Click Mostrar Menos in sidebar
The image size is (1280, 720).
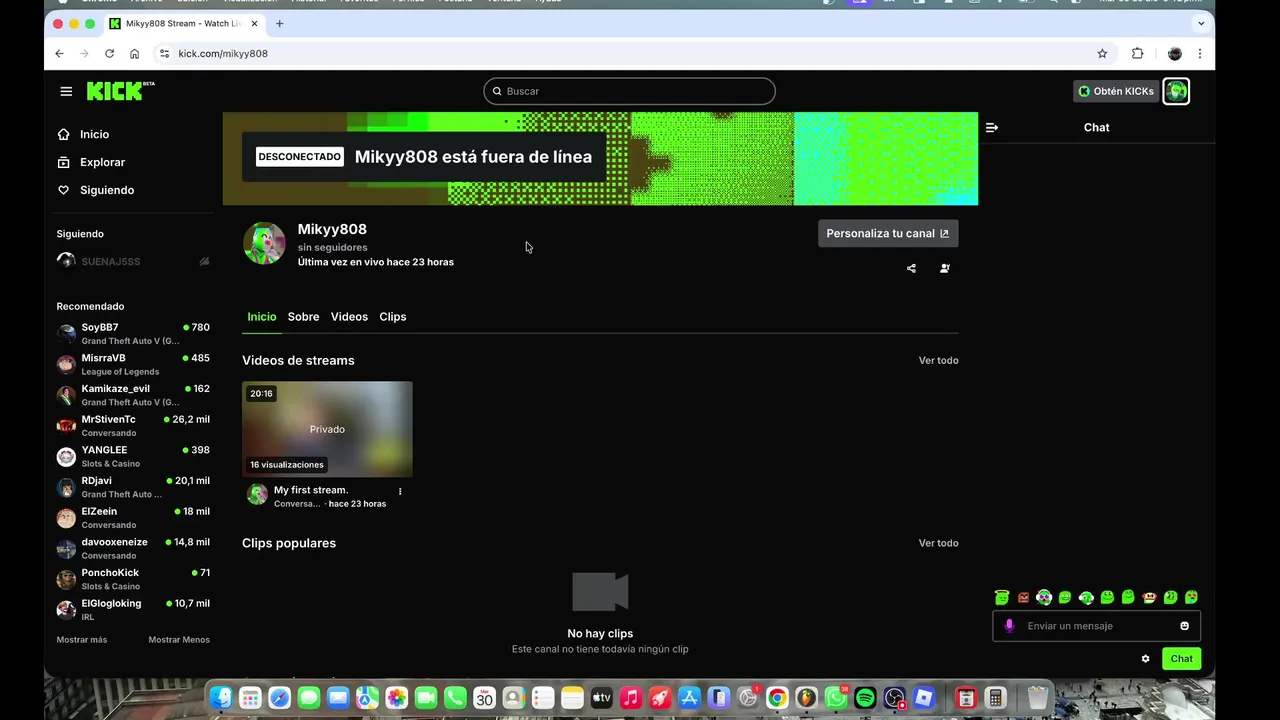[179, 640]
